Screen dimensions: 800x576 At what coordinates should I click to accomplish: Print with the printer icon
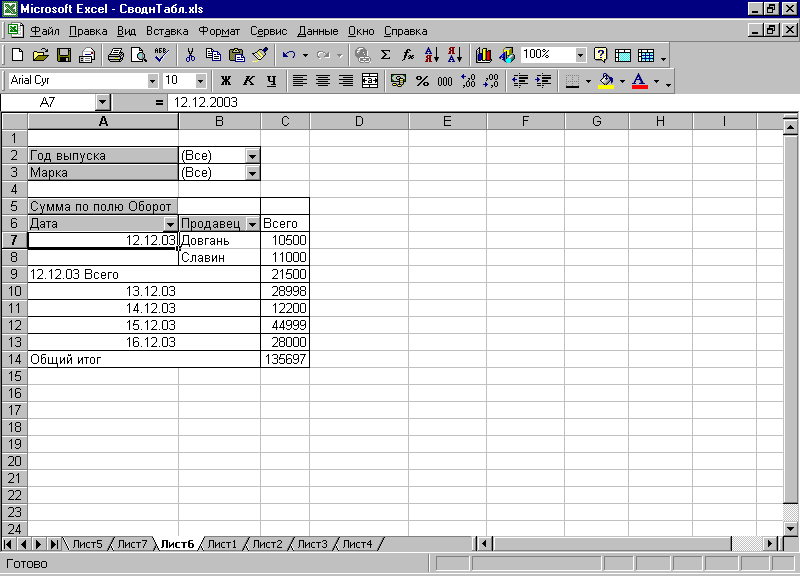[116, 55]
